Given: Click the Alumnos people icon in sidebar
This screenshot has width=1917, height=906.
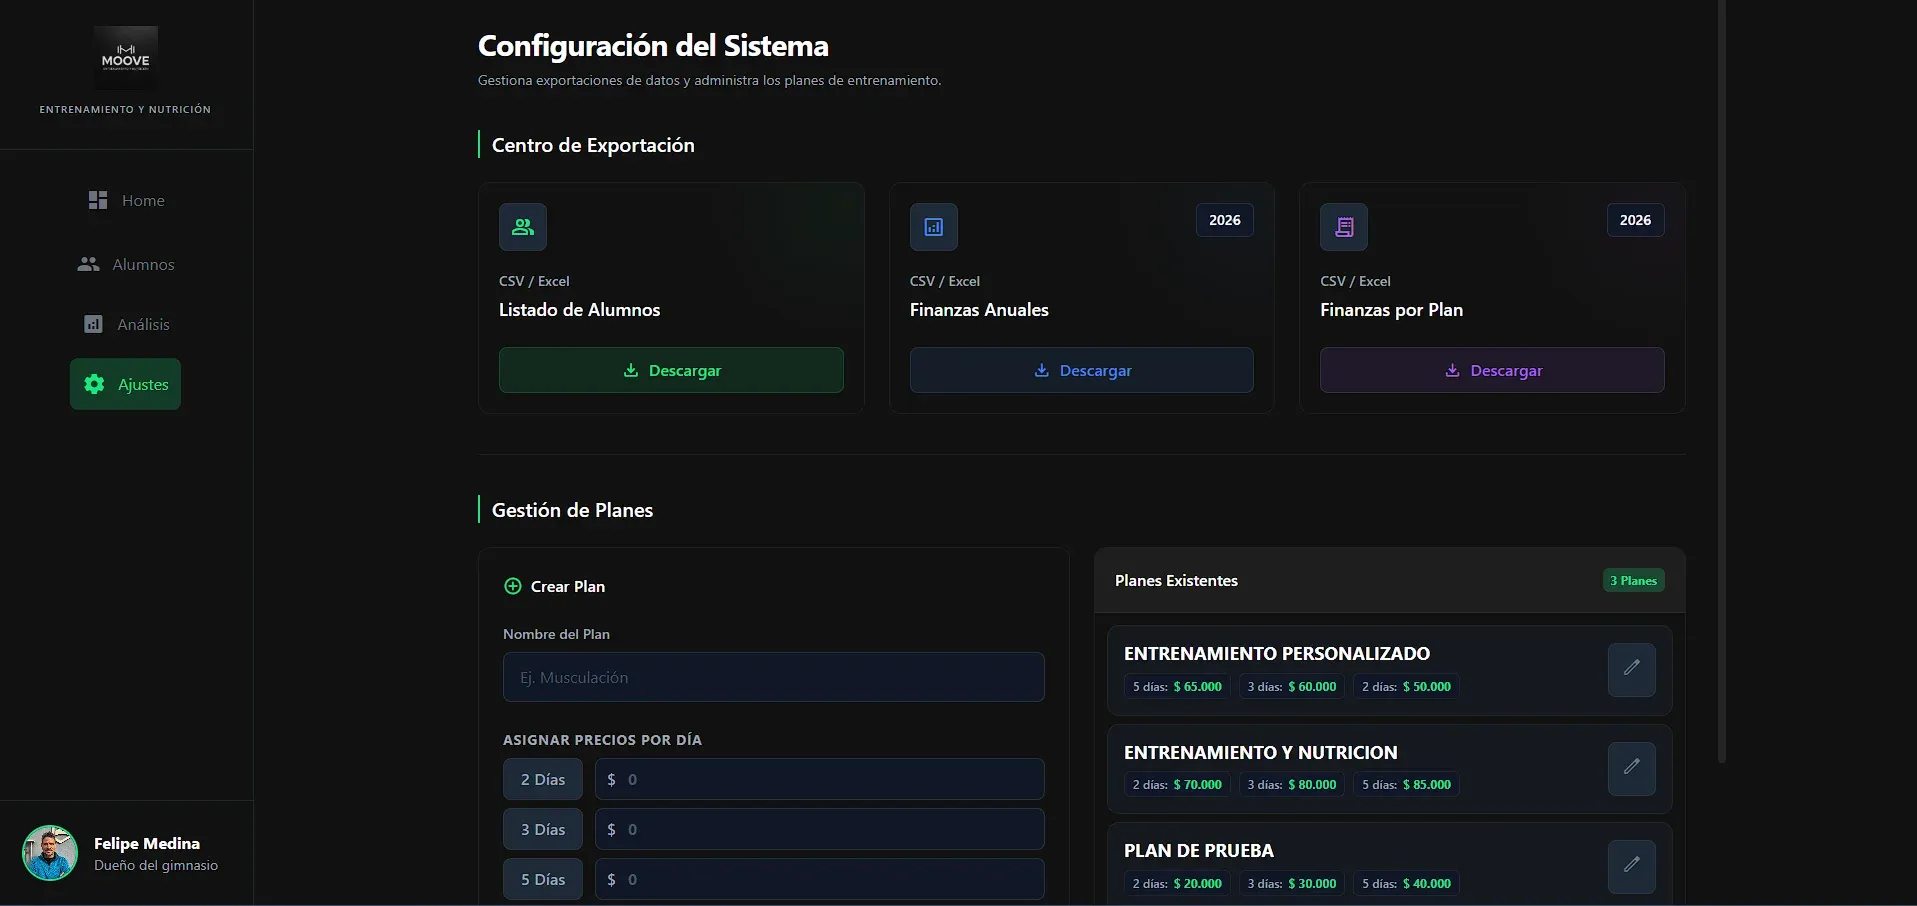Looking at the screenshot, I should tap(88, 264).
